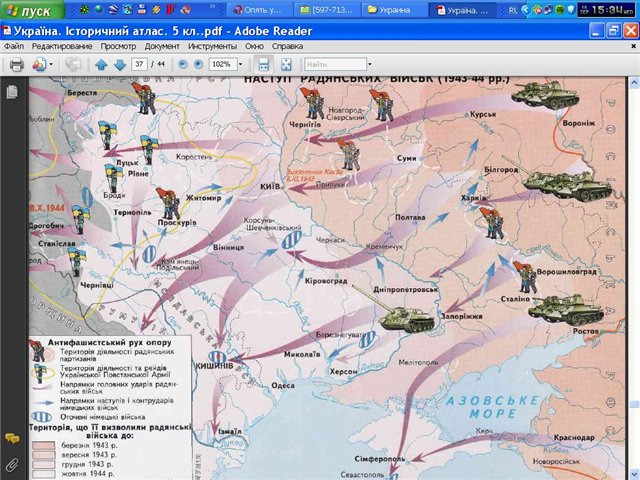Click the zoom percentage field showing 102%

pyautogui.click(x=222, y=64)
